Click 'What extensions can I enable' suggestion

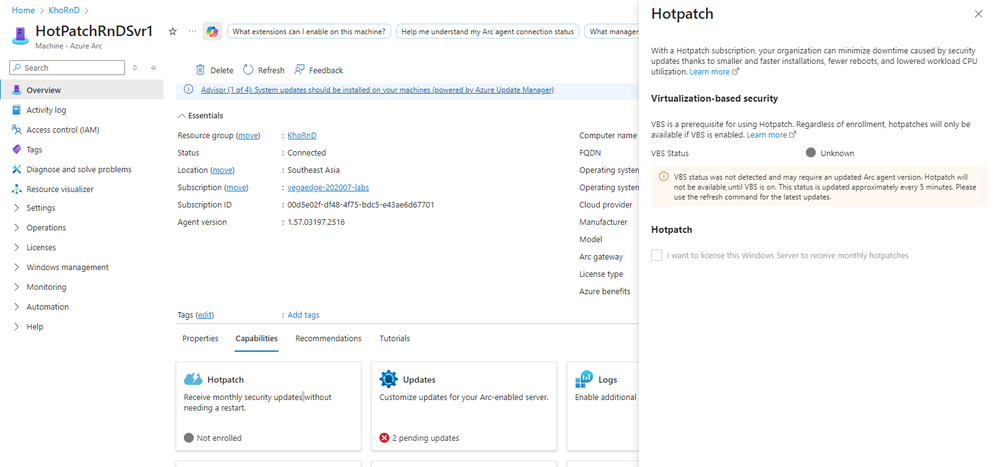309,31
